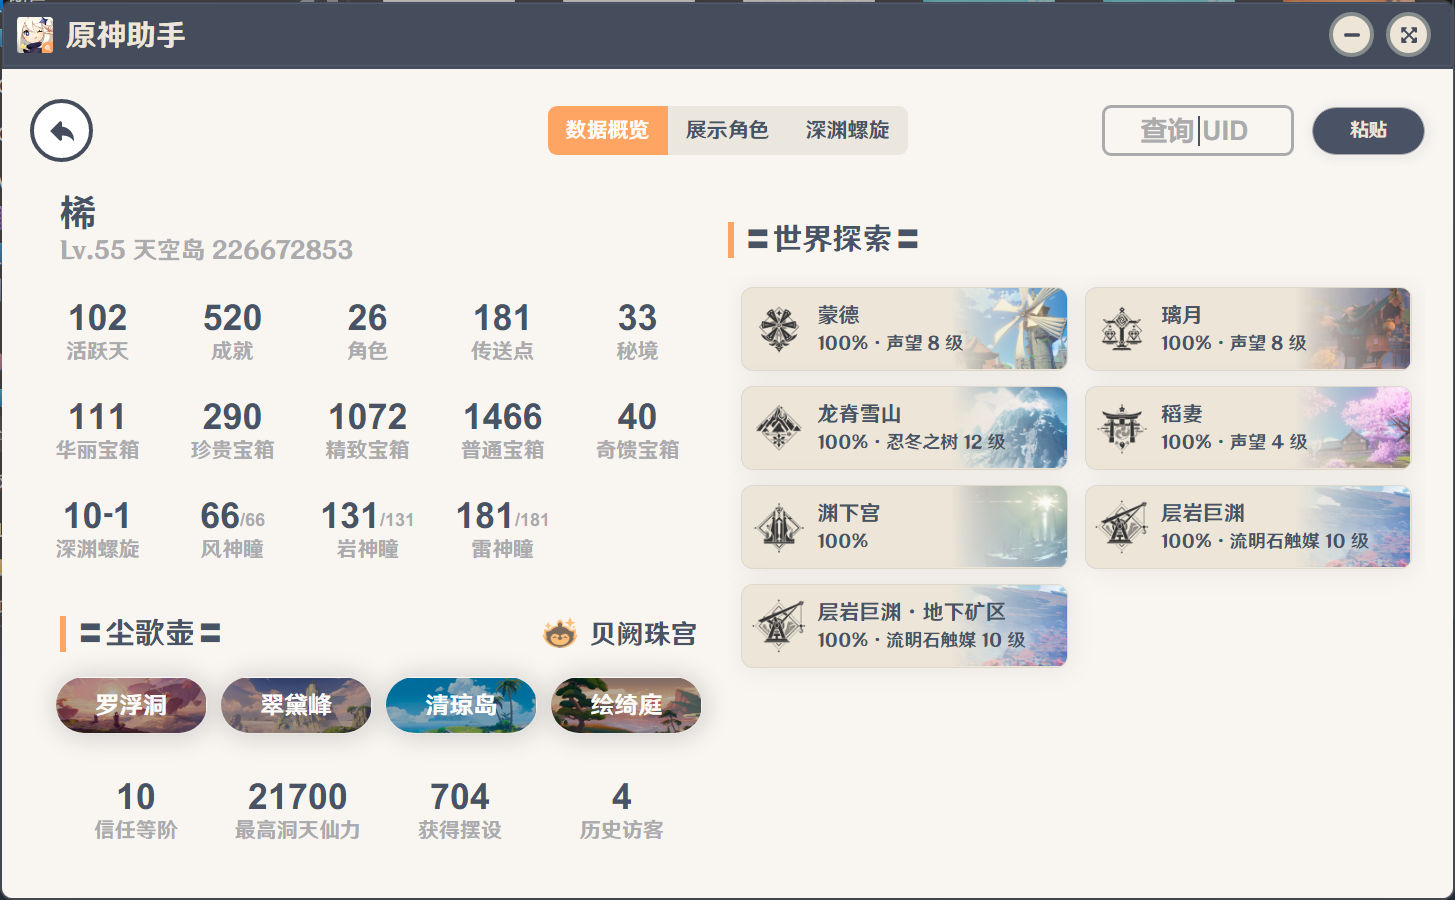Choose the 清琼岛 realm thumbnail
The height and width of the screenshot is (900, 1455).
click(461, 705)
